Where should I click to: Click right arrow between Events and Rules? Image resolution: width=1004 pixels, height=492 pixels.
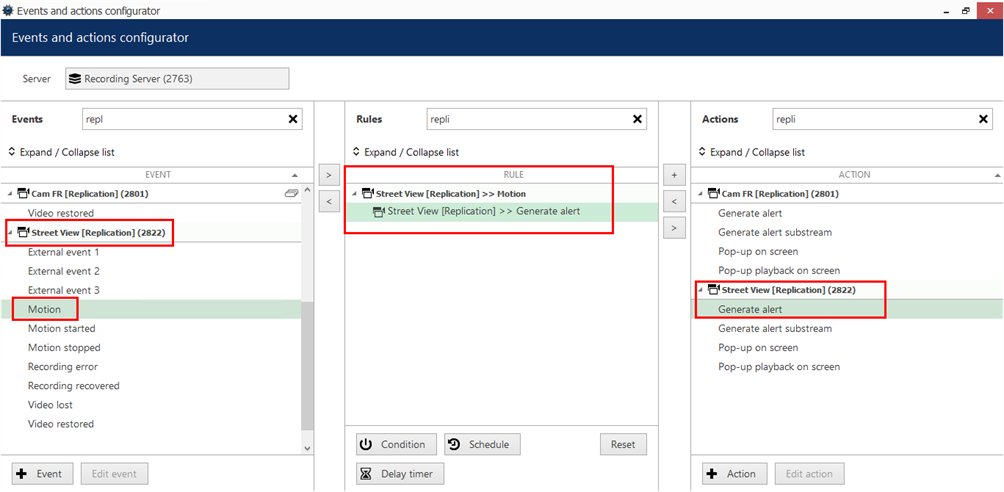[x=328, y=175]
